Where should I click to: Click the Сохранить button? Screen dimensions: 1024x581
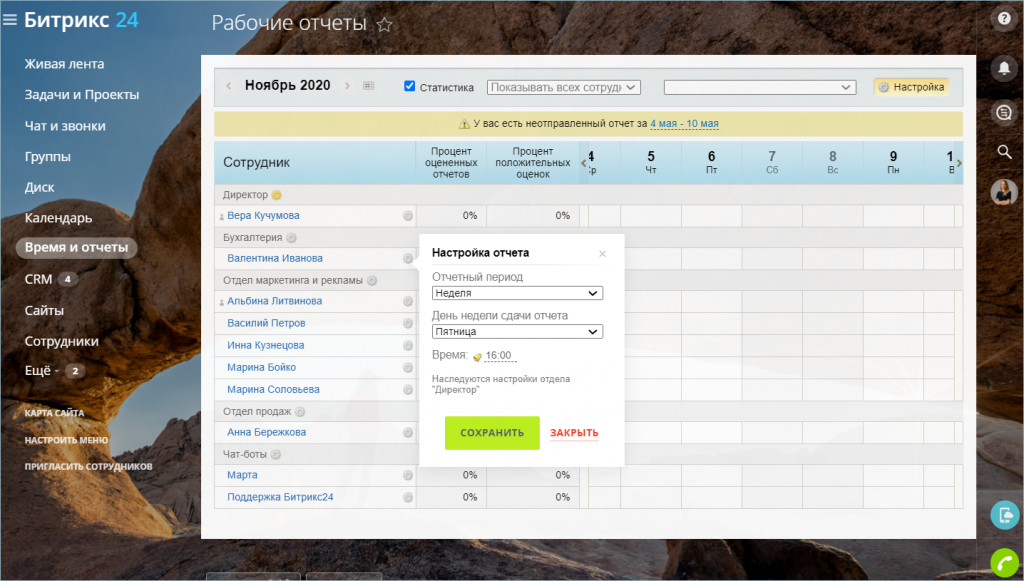(492, 433)
